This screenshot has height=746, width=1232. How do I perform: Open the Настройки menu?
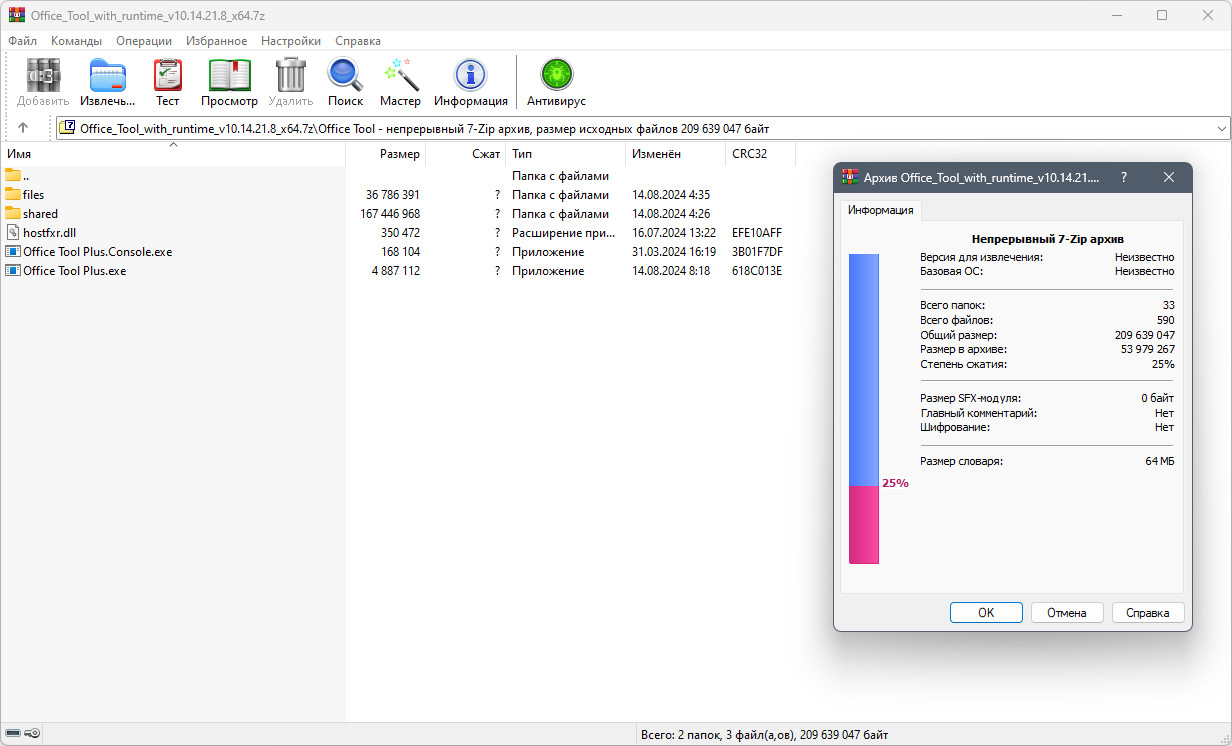[291, 41]
